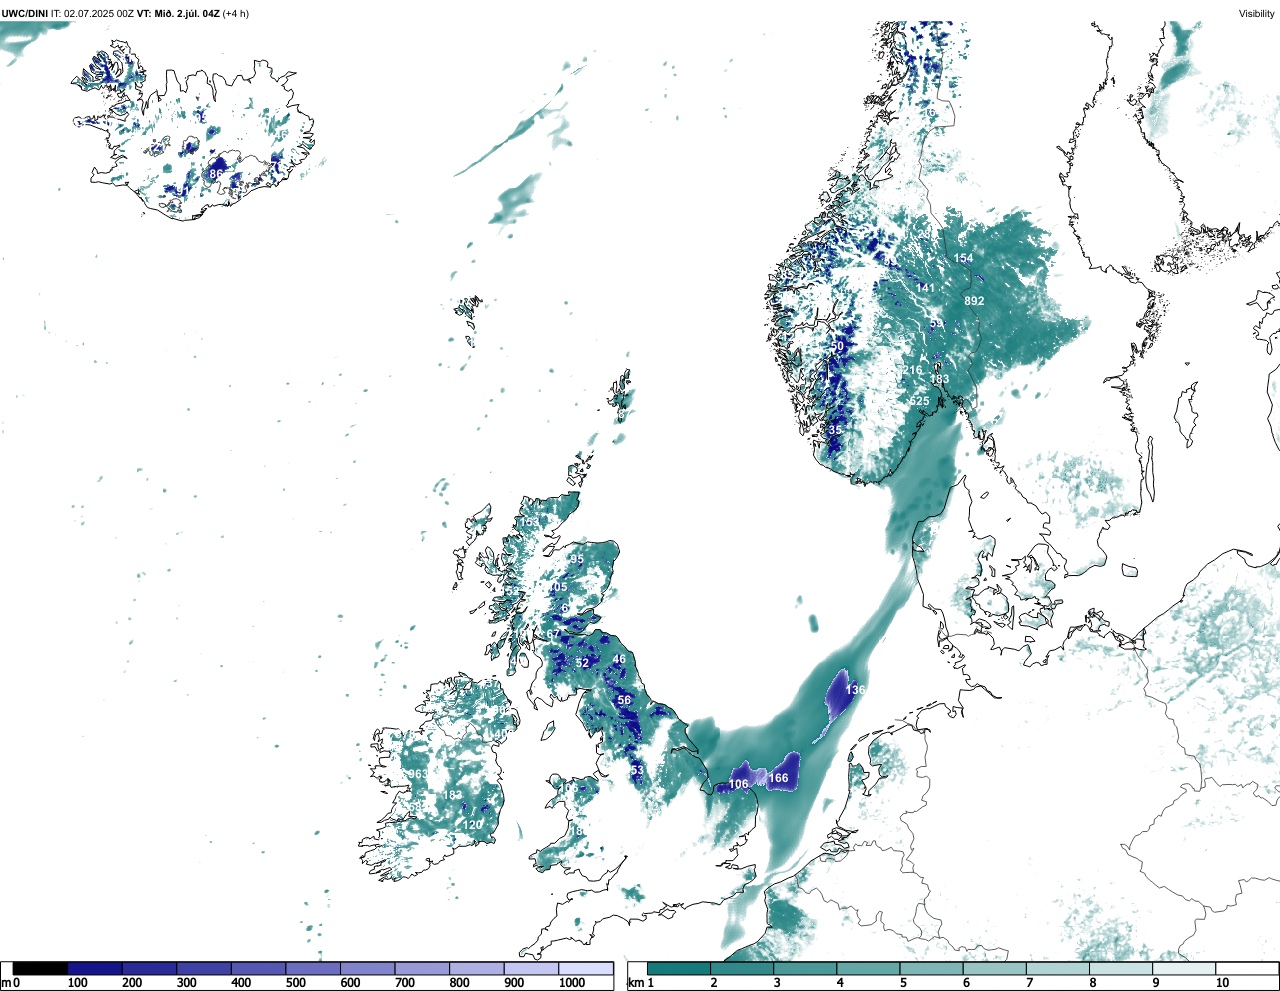Click the '141' value in Norway
Screen dimensions: 1280x991
click(x=926, y=288)
